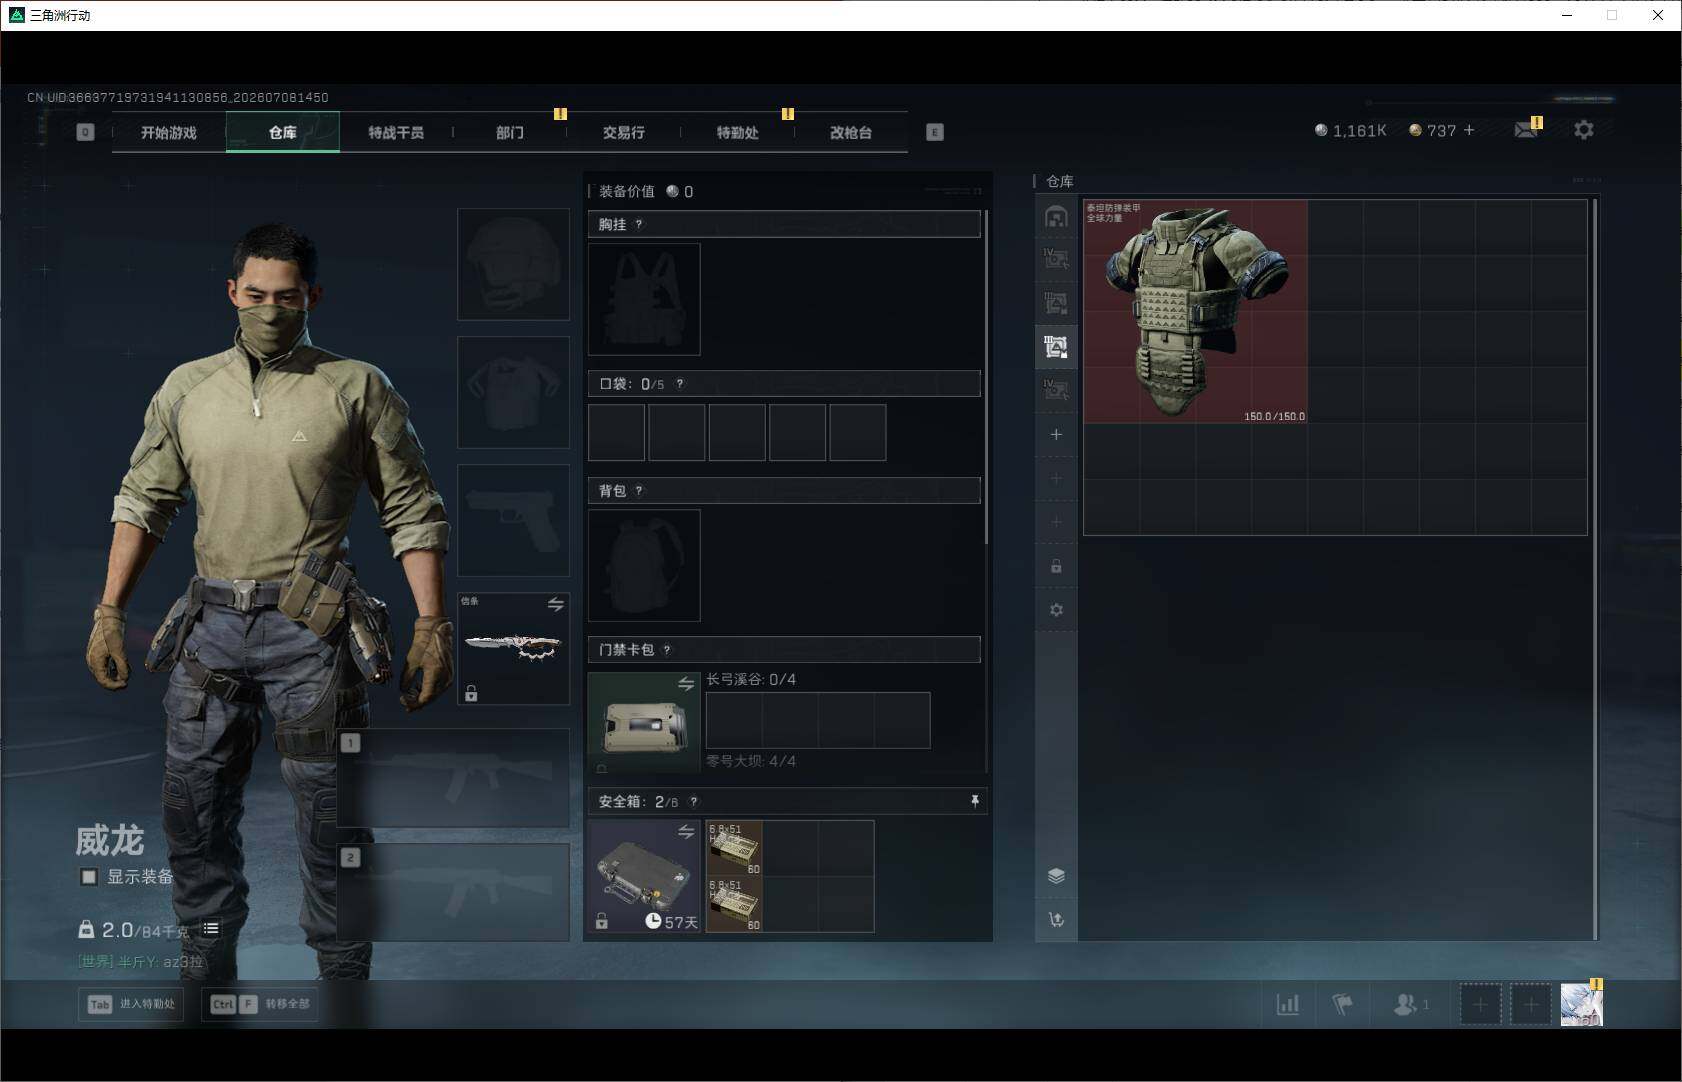Open the mail inbox icon
The image size is (1682, 1082).
pos(1526,130)
